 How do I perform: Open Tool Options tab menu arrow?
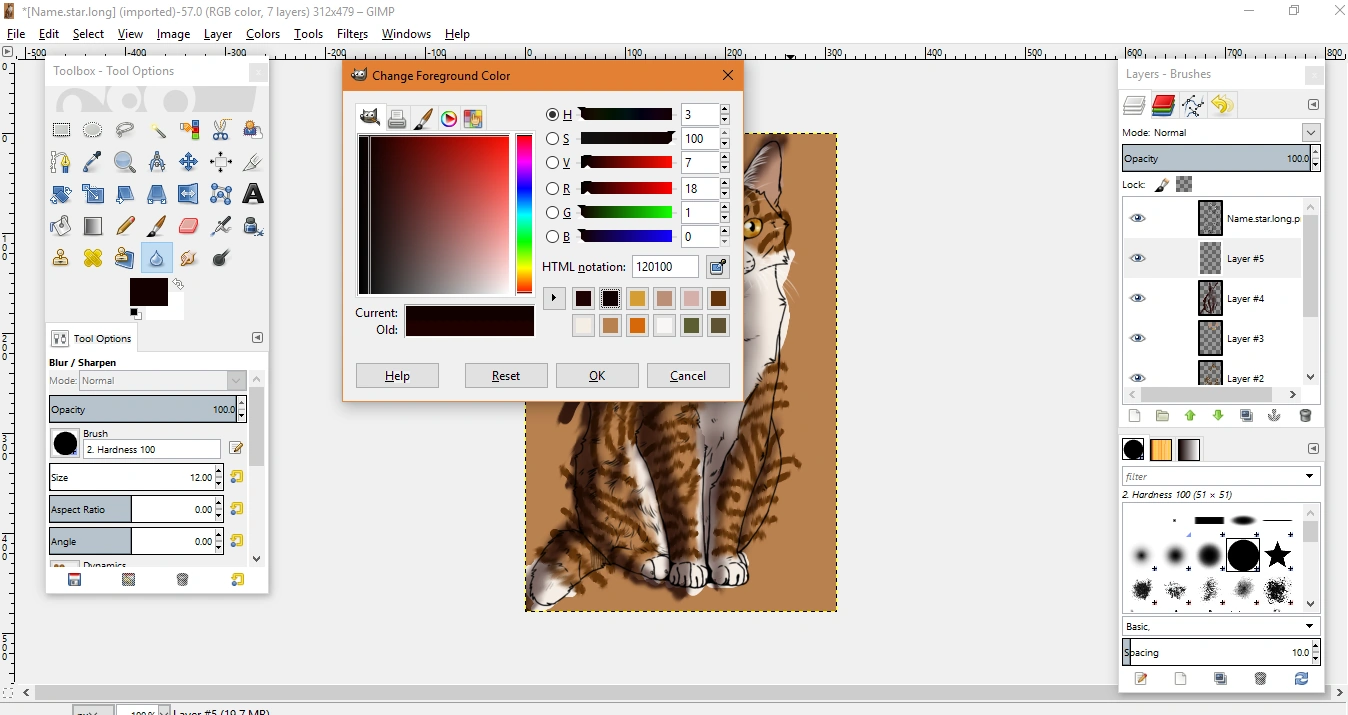click(257, 338)
